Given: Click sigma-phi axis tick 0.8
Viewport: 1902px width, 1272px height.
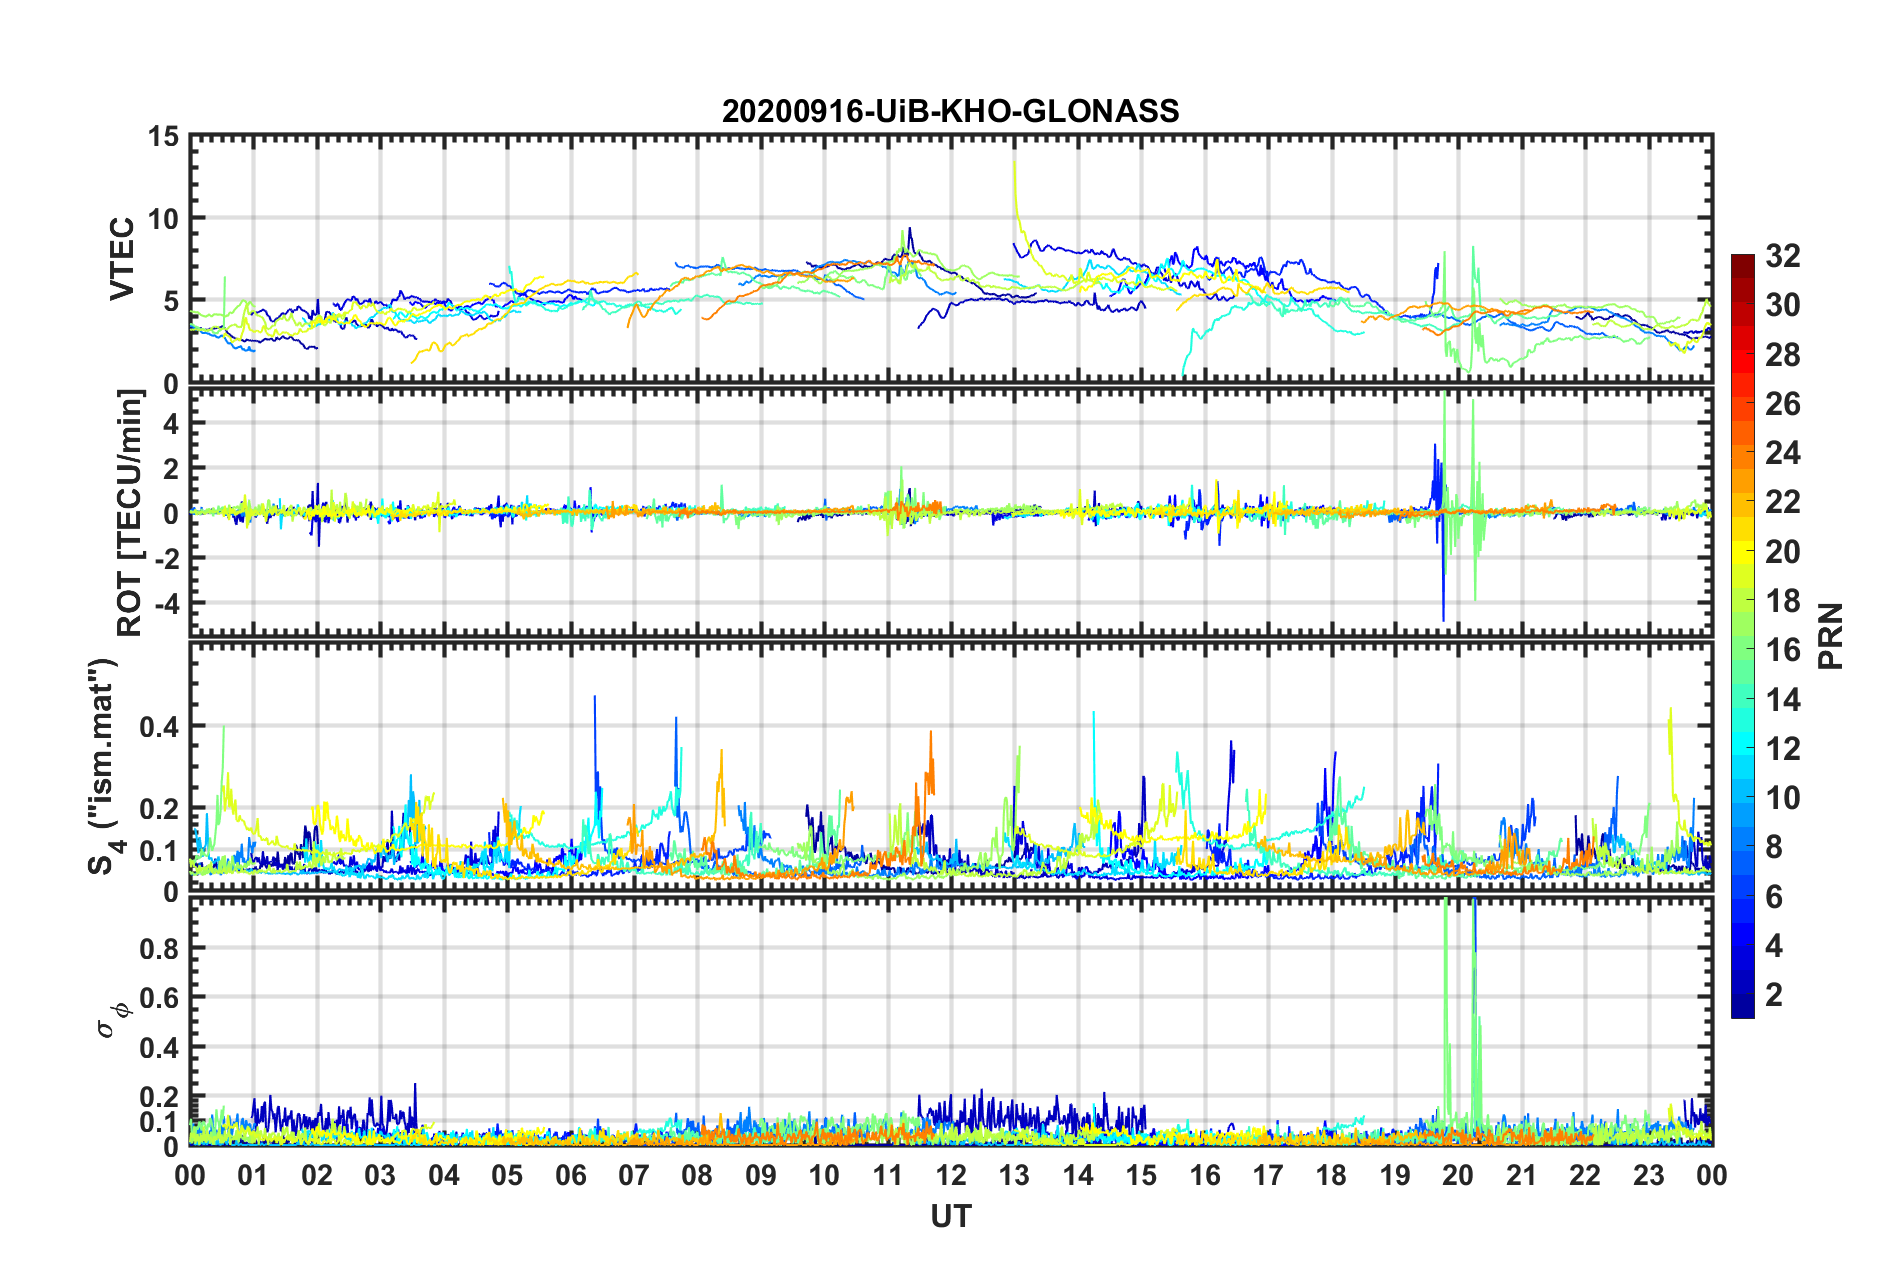Looking at the screenshot, I should point(160,948).
